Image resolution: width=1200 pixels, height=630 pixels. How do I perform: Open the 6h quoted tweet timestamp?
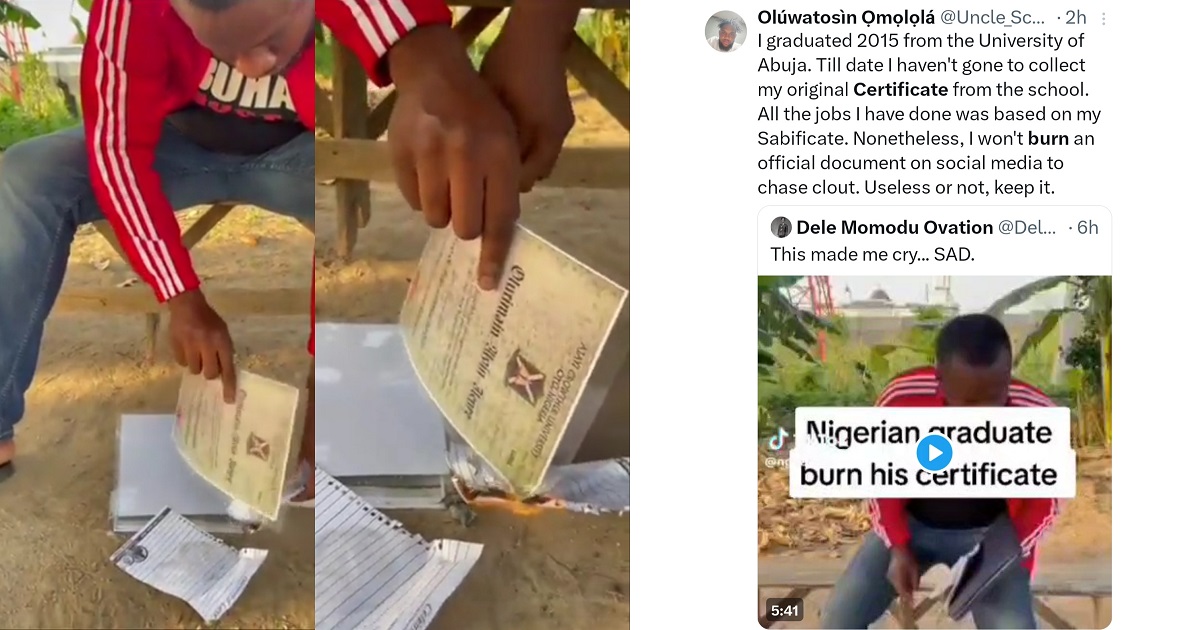tap(1087, 227)
